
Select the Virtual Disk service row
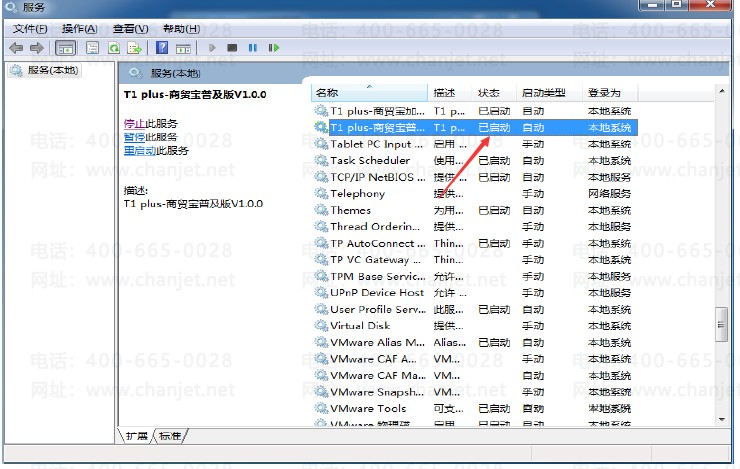(474, 326)
